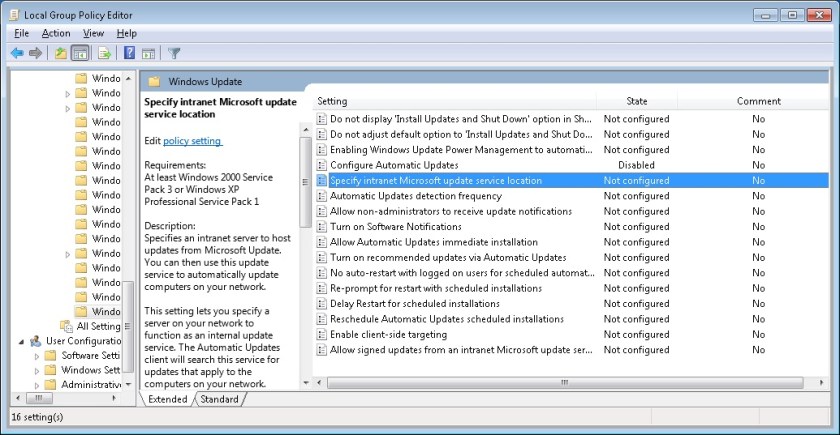Click the Export List toolbar icon

point(103,53)
